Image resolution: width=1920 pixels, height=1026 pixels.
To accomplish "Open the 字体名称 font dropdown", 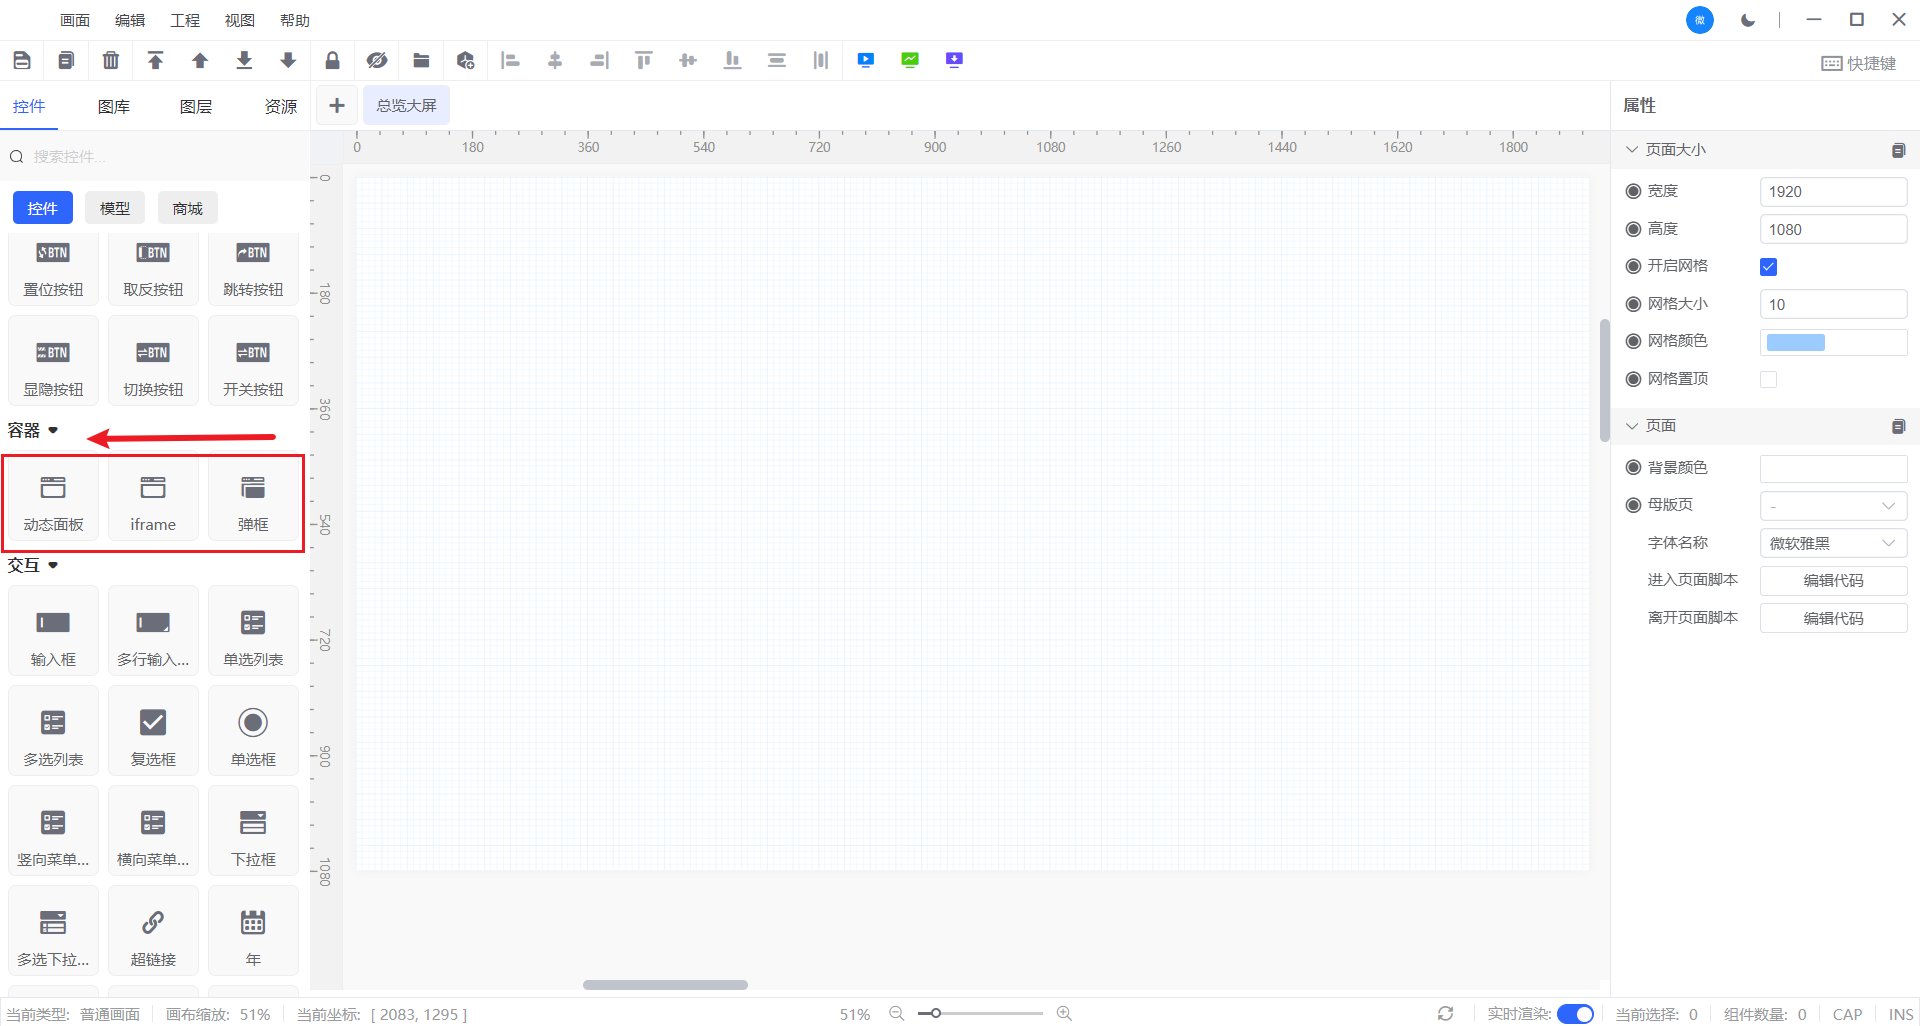I will (1832, 543).
